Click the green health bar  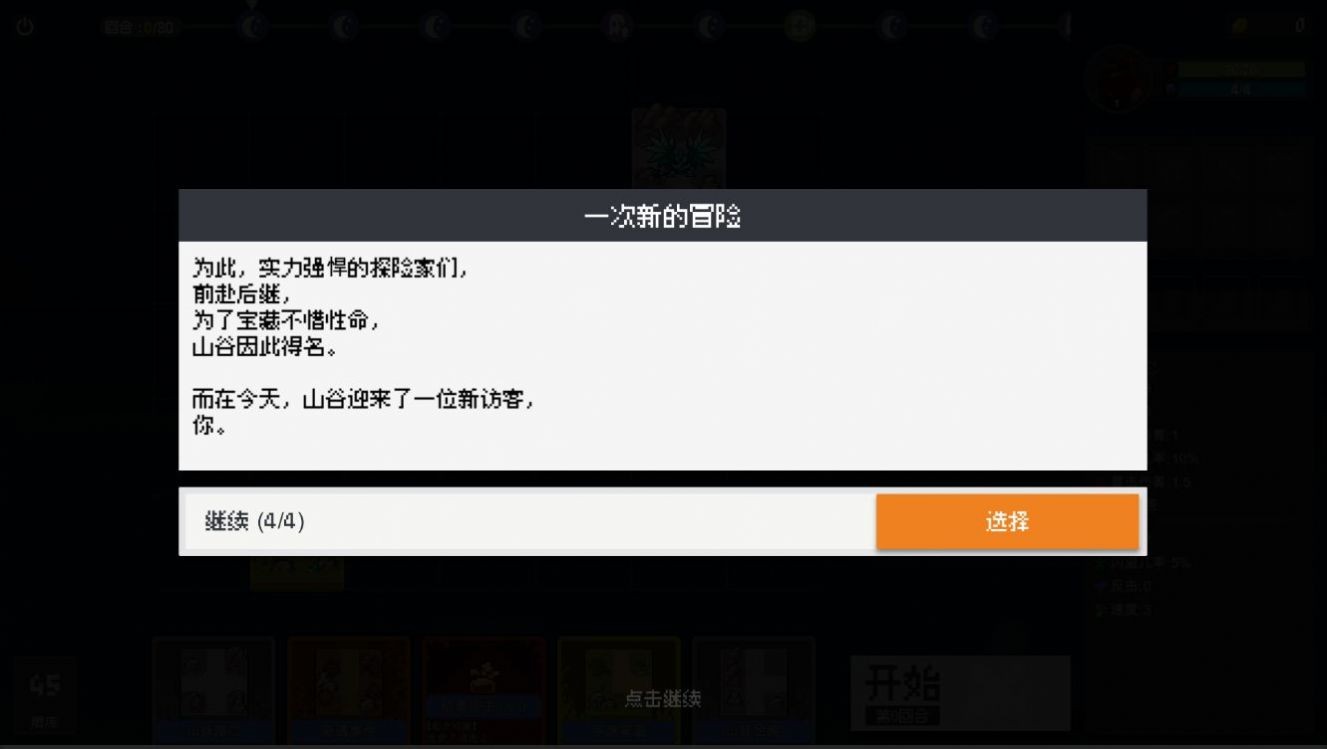pos(1241,70)
